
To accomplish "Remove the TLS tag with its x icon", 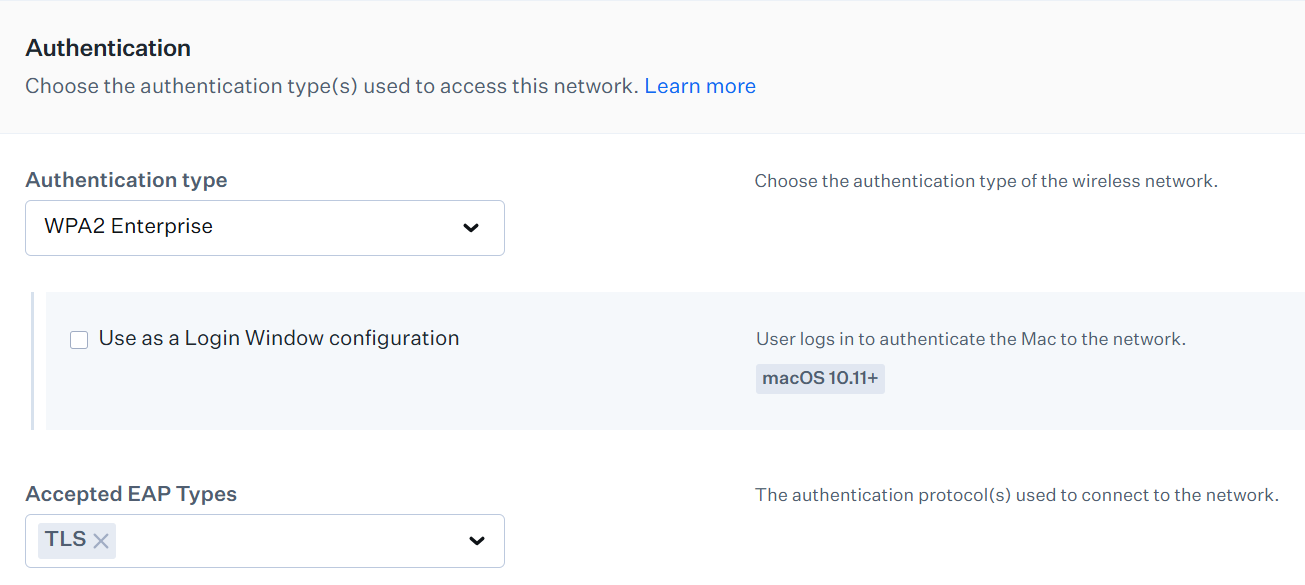I will [x=101, y=541].
